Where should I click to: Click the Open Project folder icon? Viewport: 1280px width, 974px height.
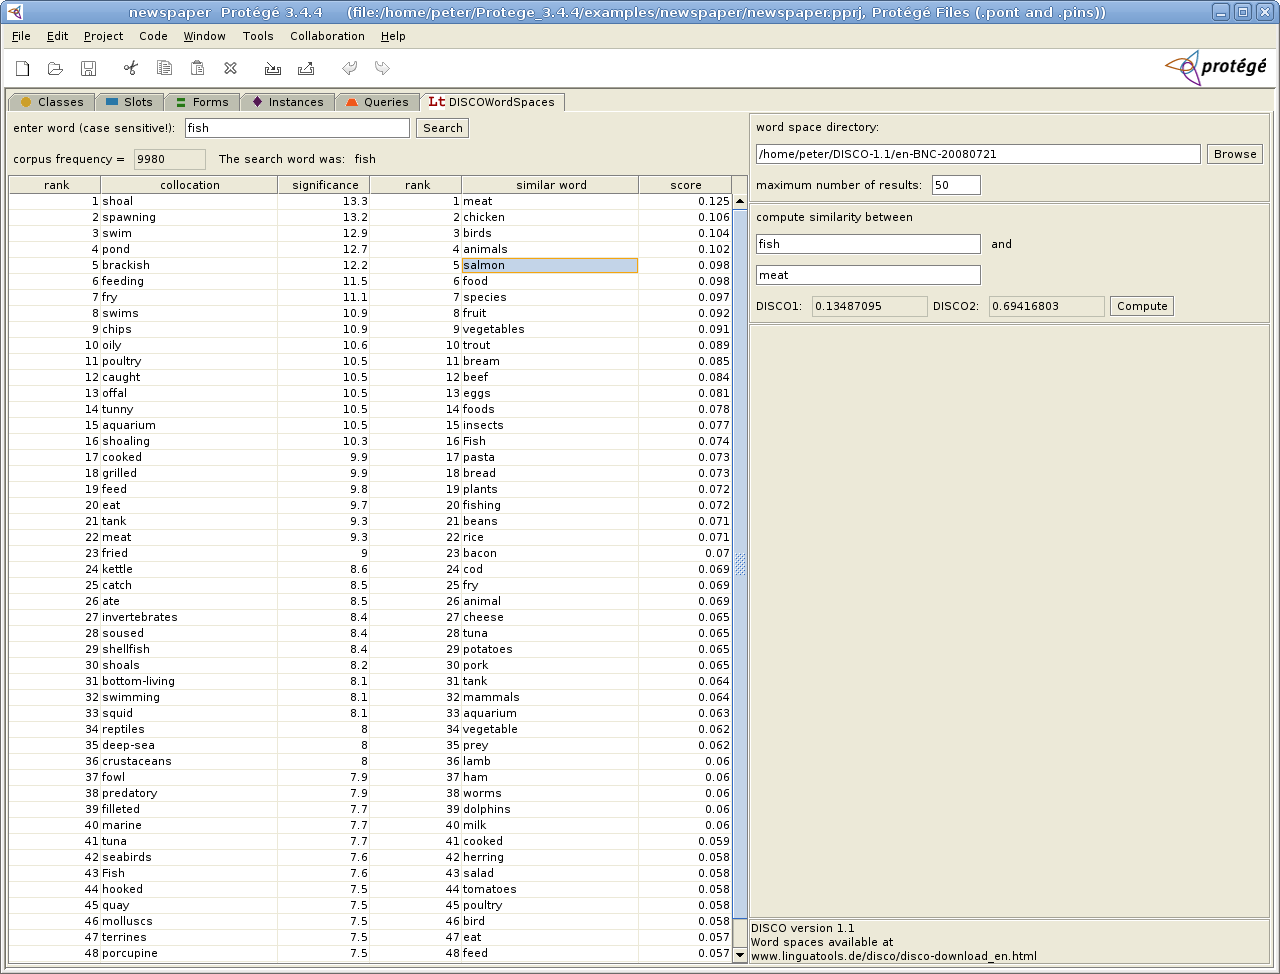tap(56, 68)
